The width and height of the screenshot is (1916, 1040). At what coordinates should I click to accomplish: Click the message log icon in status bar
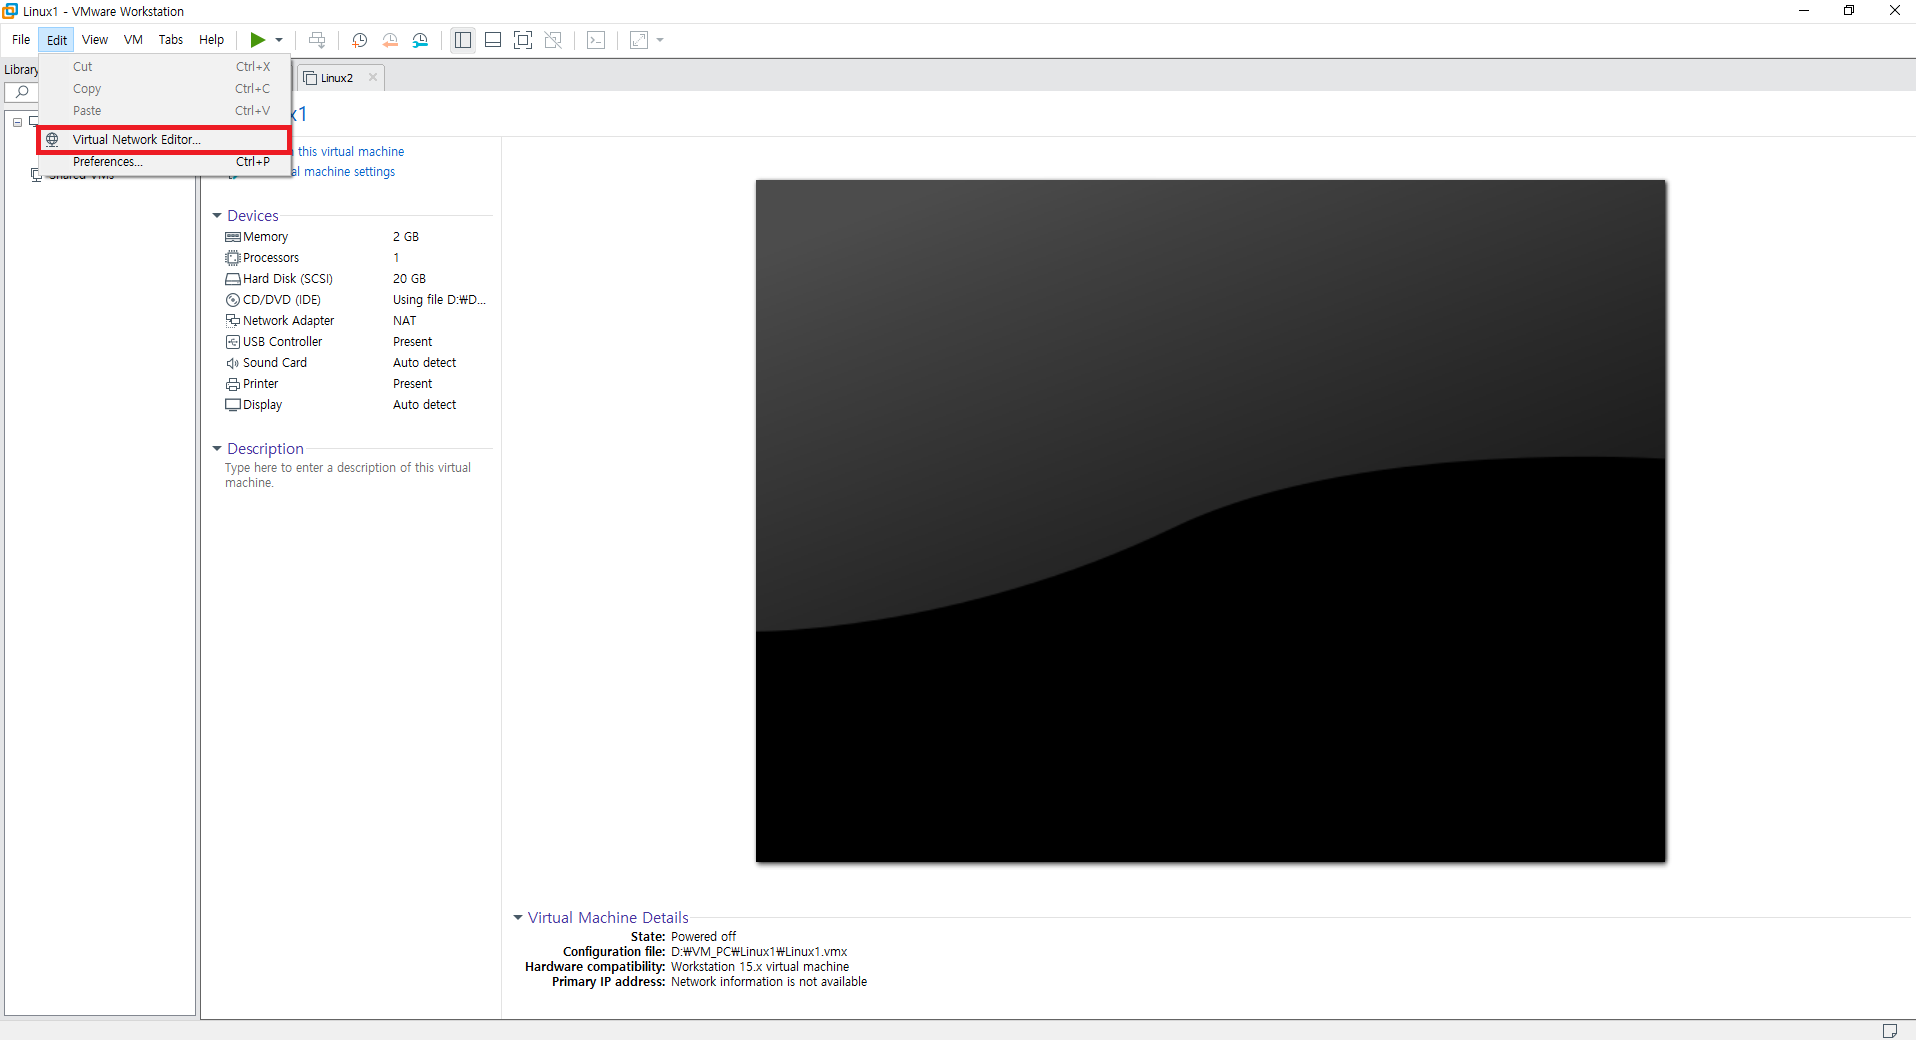point(1889,1031)
